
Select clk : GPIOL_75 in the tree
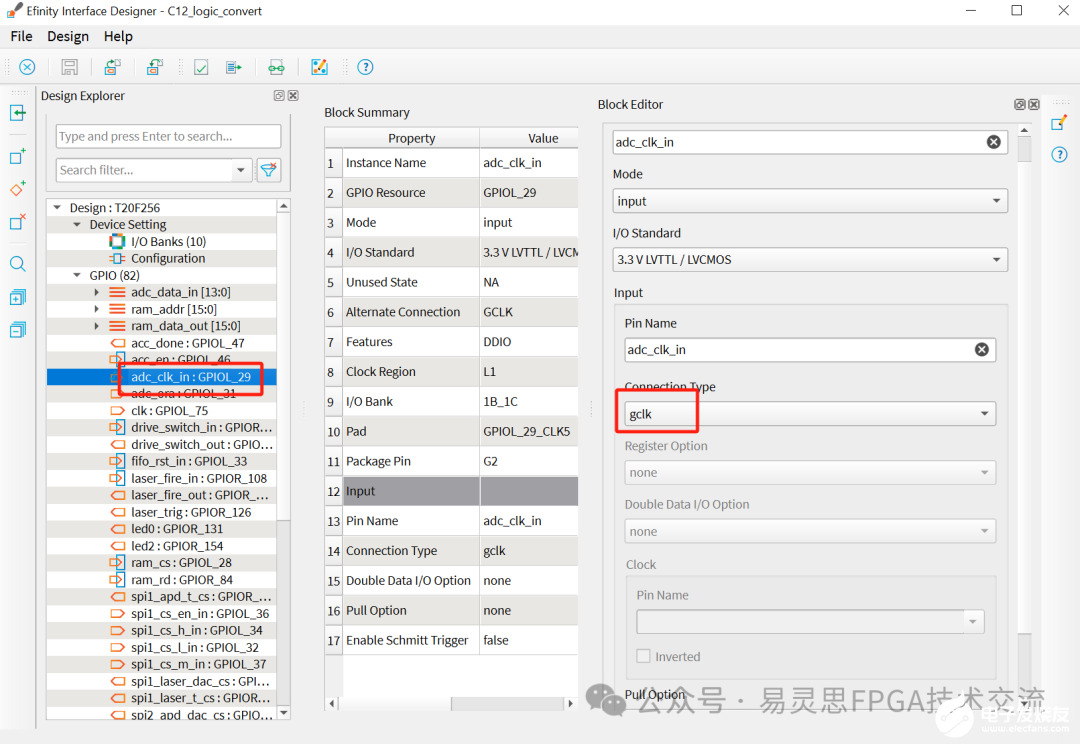(x=169, y=410)
